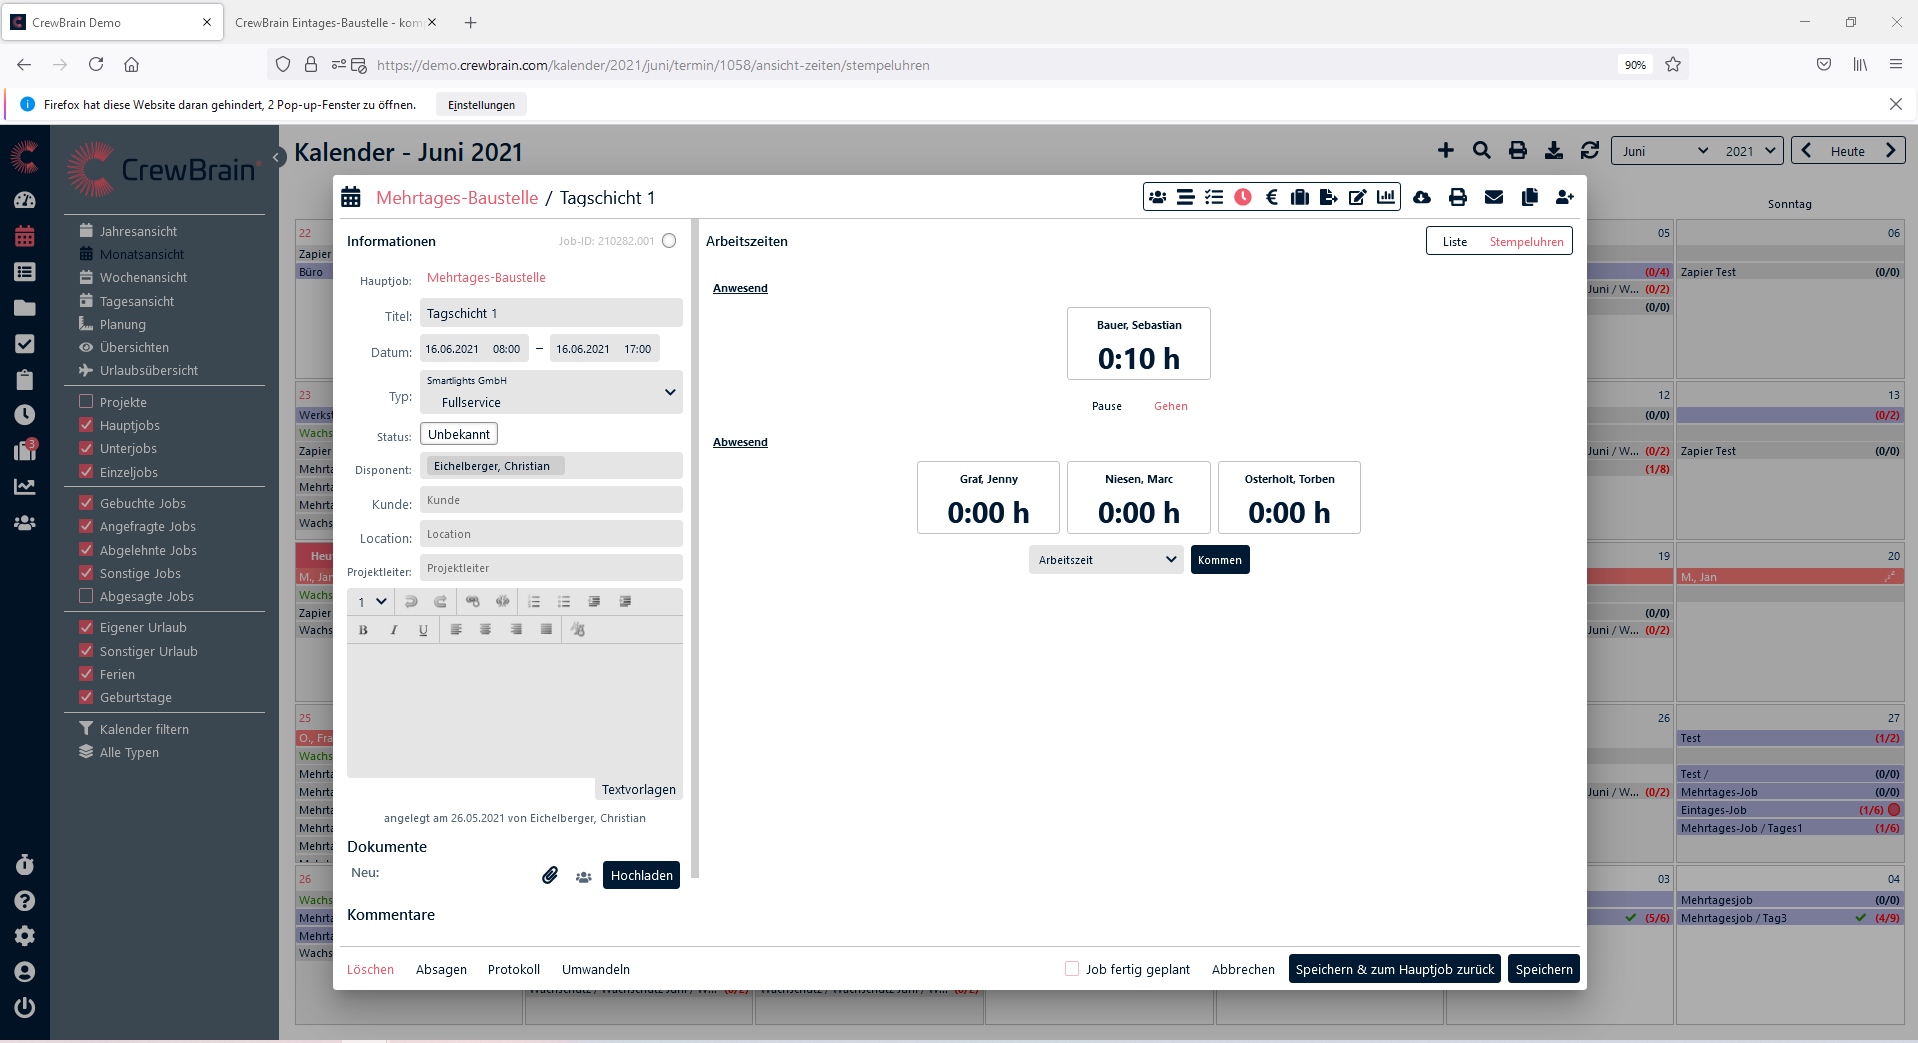Open the bar chart statistics icon

[1386, 197]
